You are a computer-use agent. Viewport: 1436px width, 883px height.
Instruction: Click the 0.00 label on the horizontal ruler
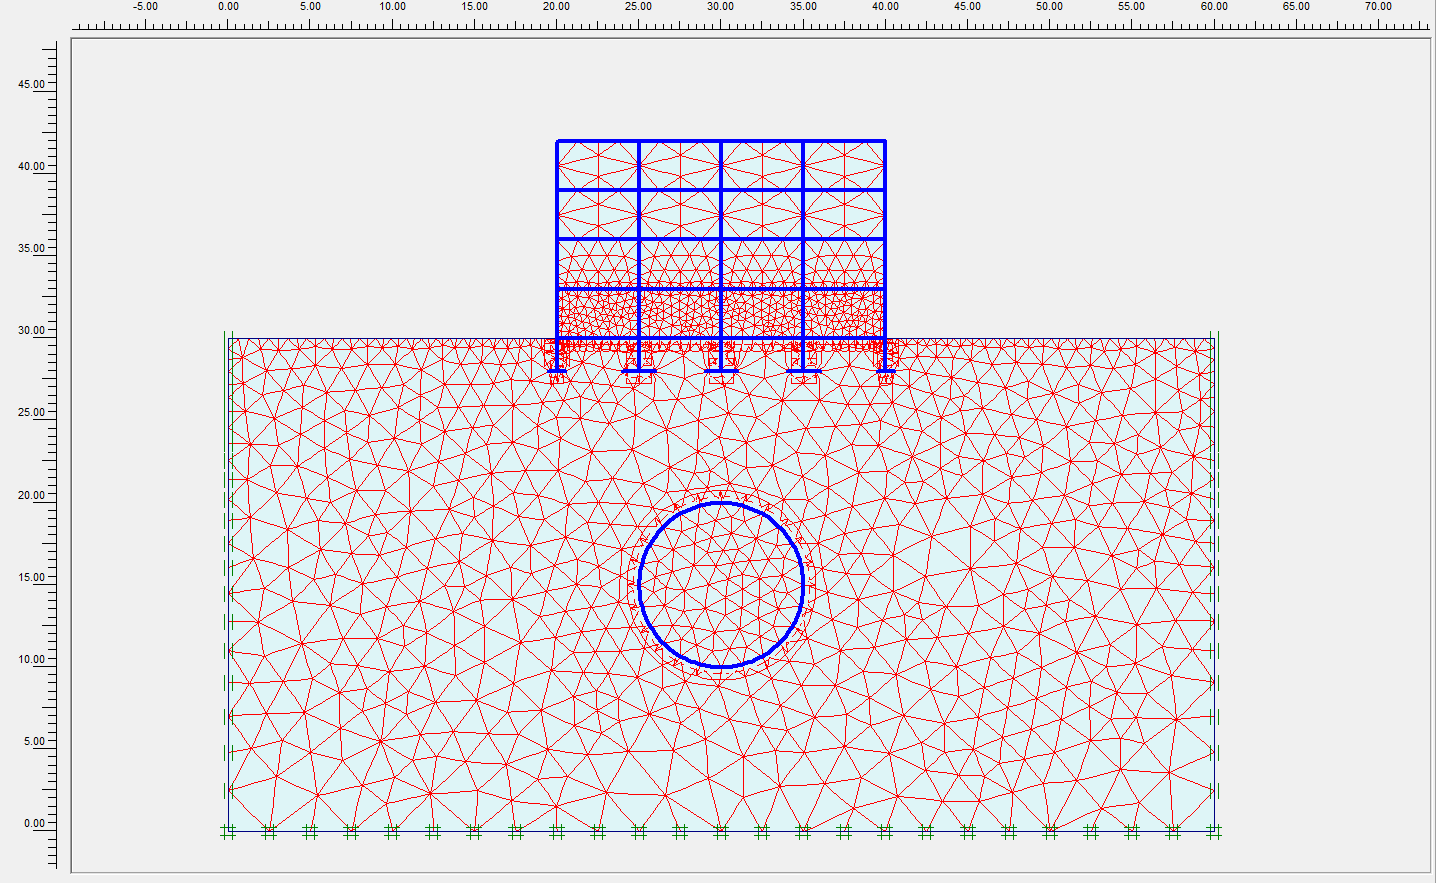click(228, 6)
